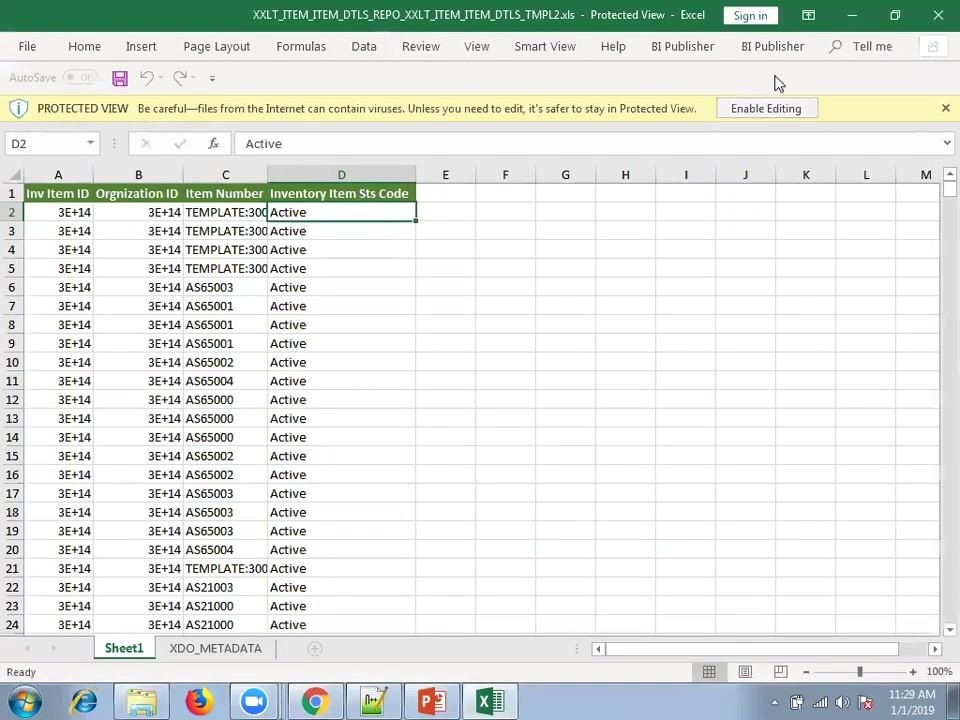The image size is (960, 720).
Task: Open Internet Explorer from taskbar
Action: (x=83, y=702)
